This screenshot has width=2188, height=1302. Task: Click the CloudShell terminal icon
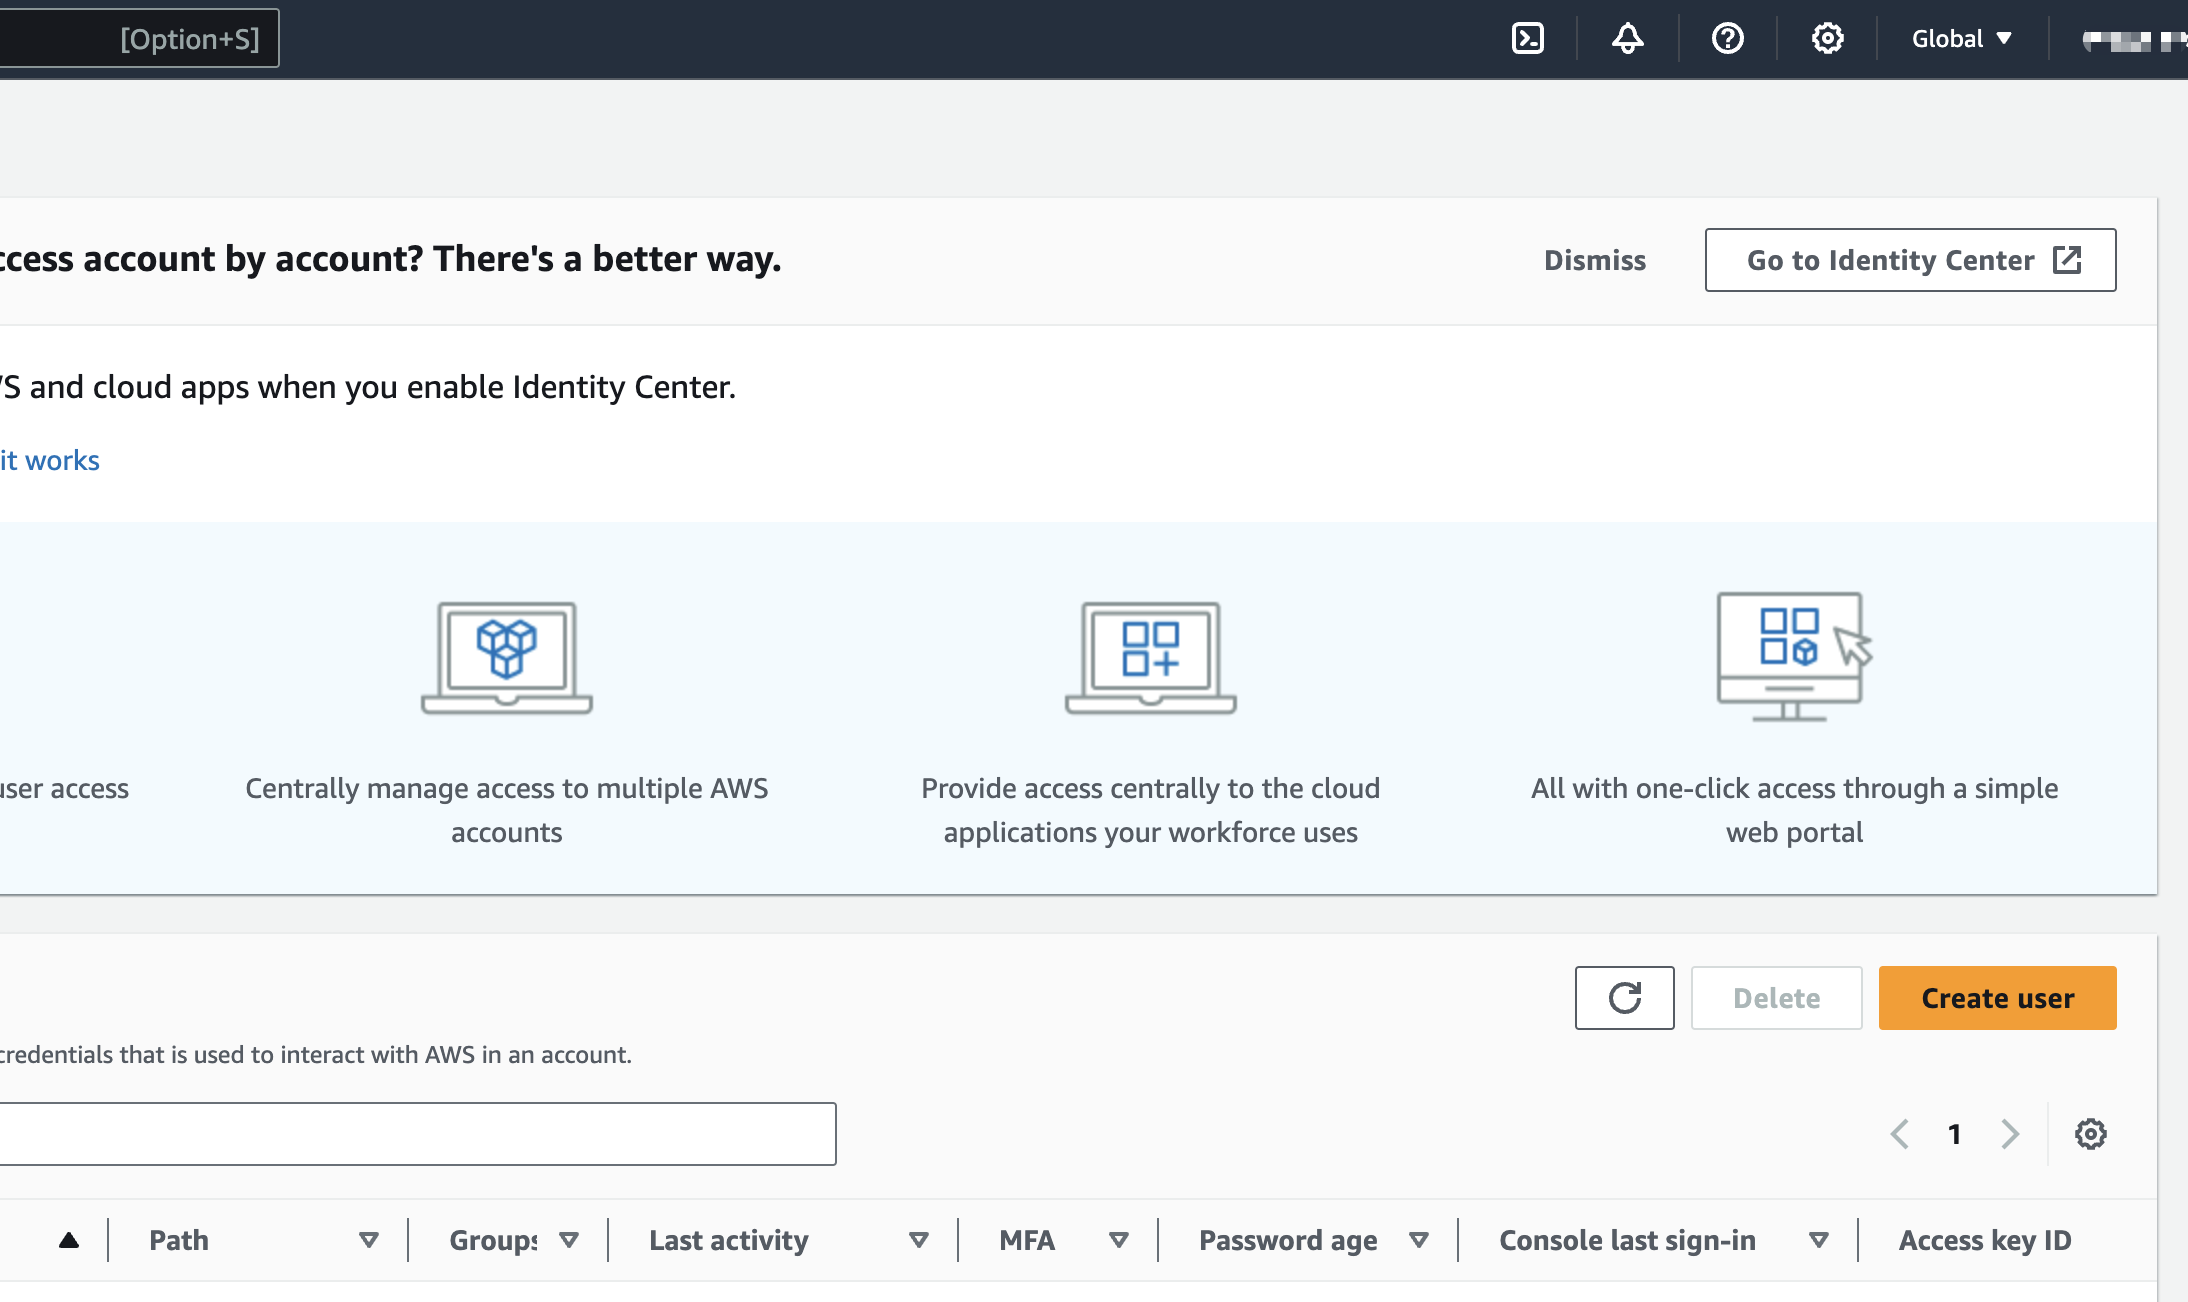coord(1526,39)
